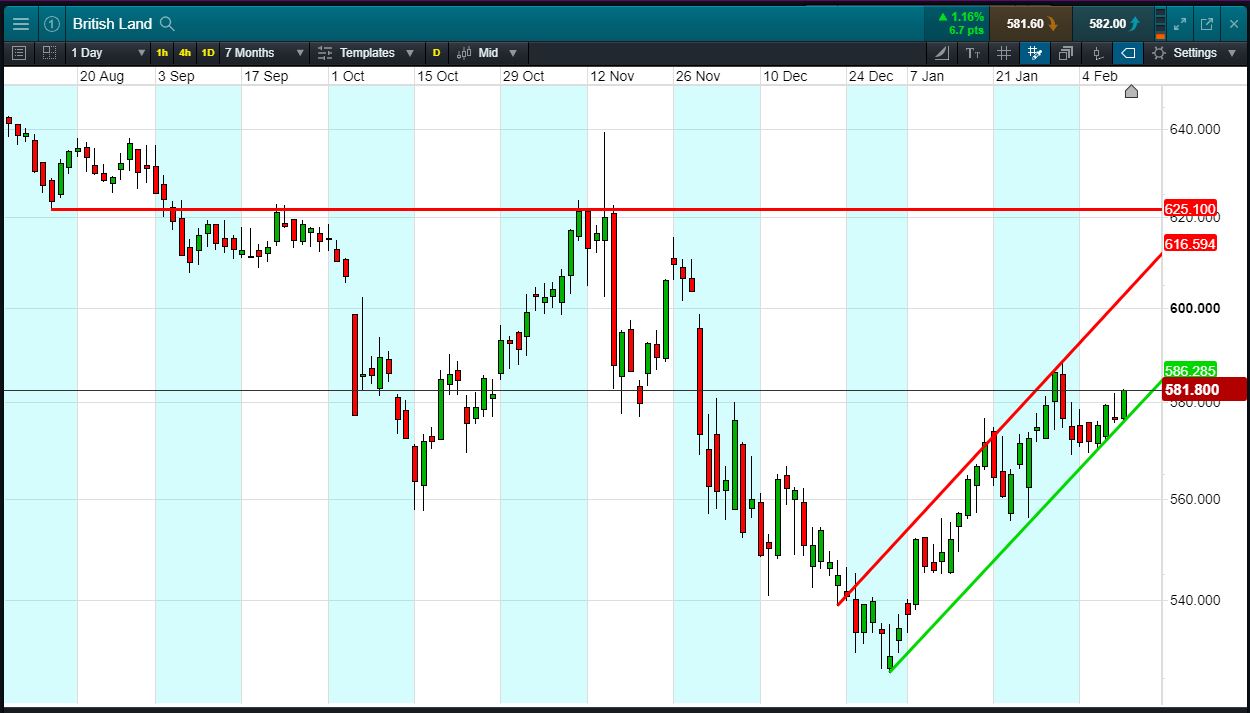Click the 625.100 red price label
This screenshot has width=1250, height=713.
[x=1190, y=209]
